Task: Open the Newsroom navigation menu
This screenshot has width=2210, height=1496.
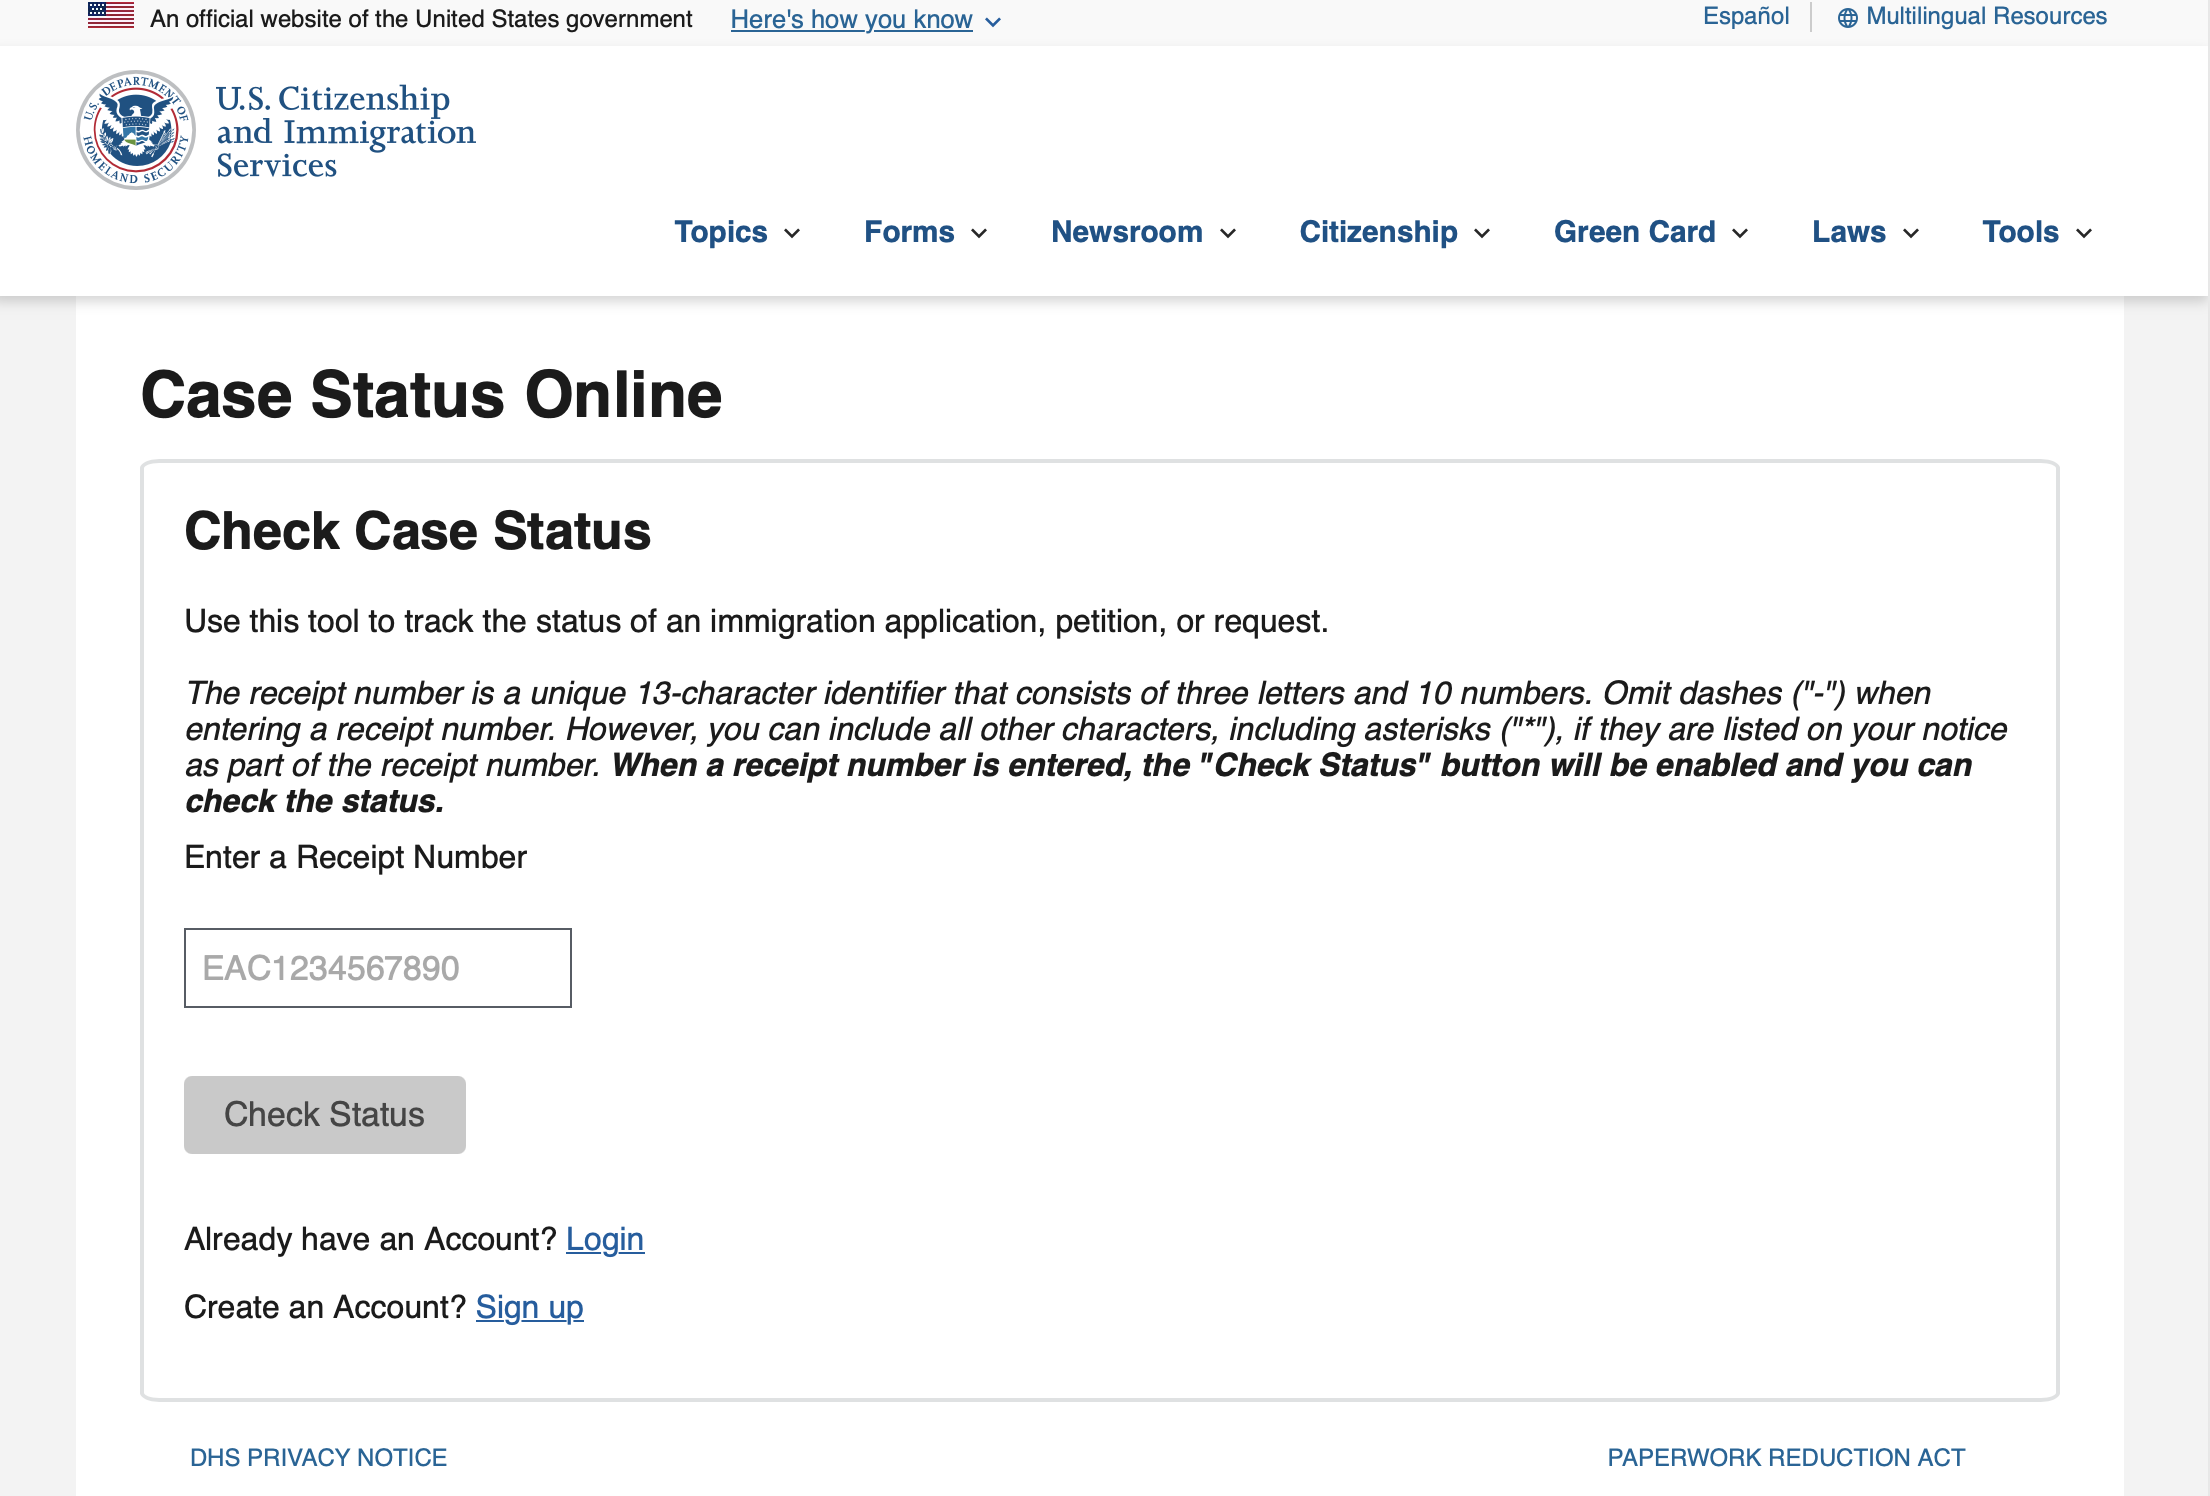Action: click(x=1144, y=232)
